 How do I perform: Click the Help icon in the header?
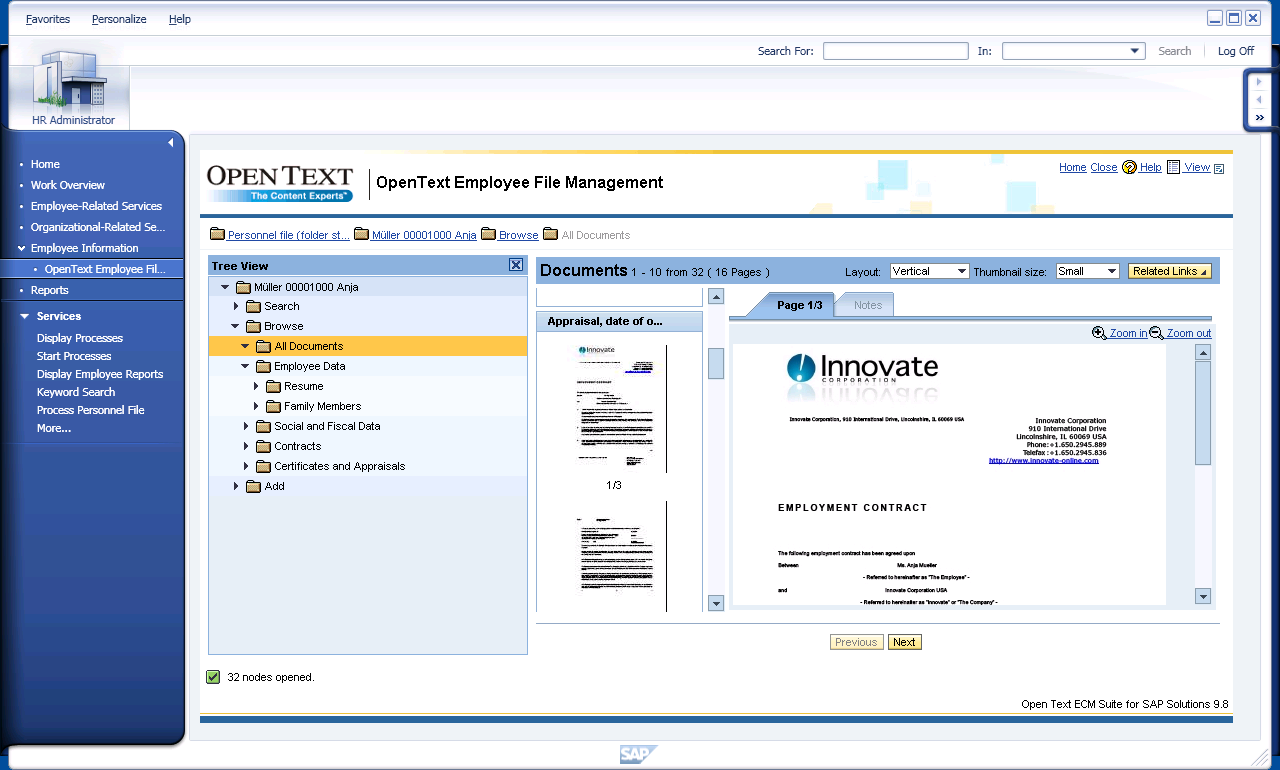click(x=1129, y=168)
